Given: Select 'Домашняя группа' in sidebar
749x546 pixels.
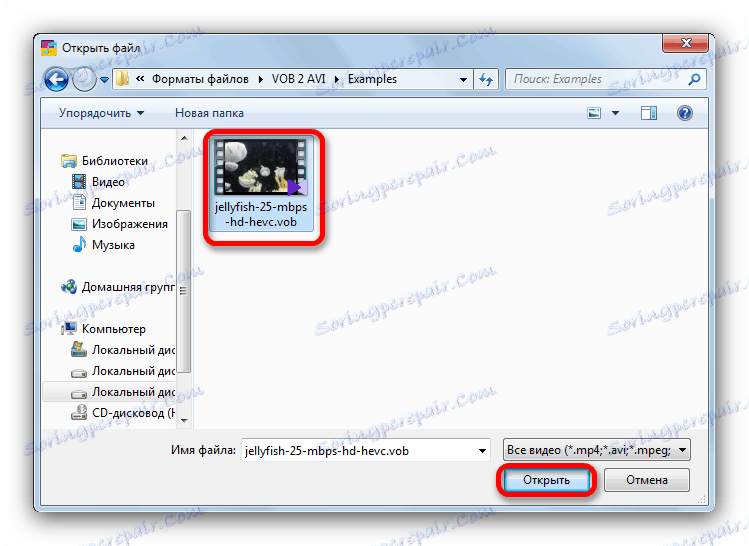Looking at the screenshot, I should coord(128,287).
